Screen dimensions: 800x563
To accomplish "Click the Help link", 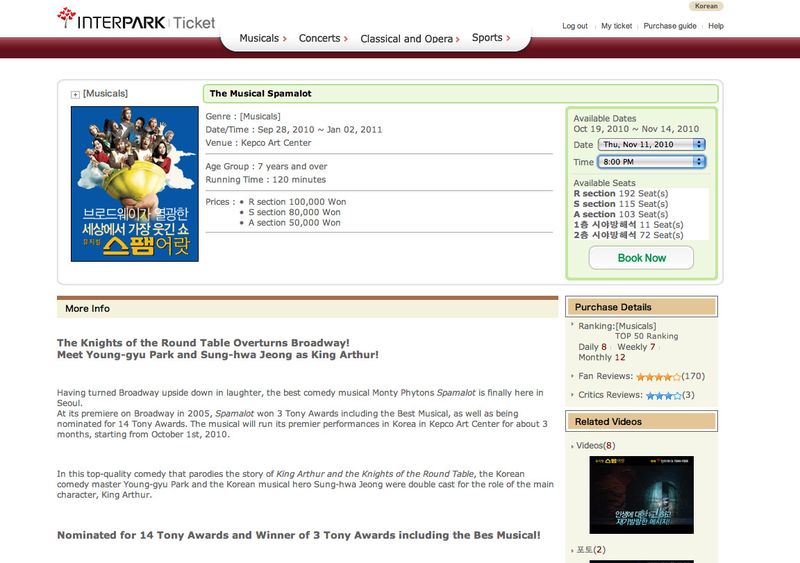I will tap(715, 26).
